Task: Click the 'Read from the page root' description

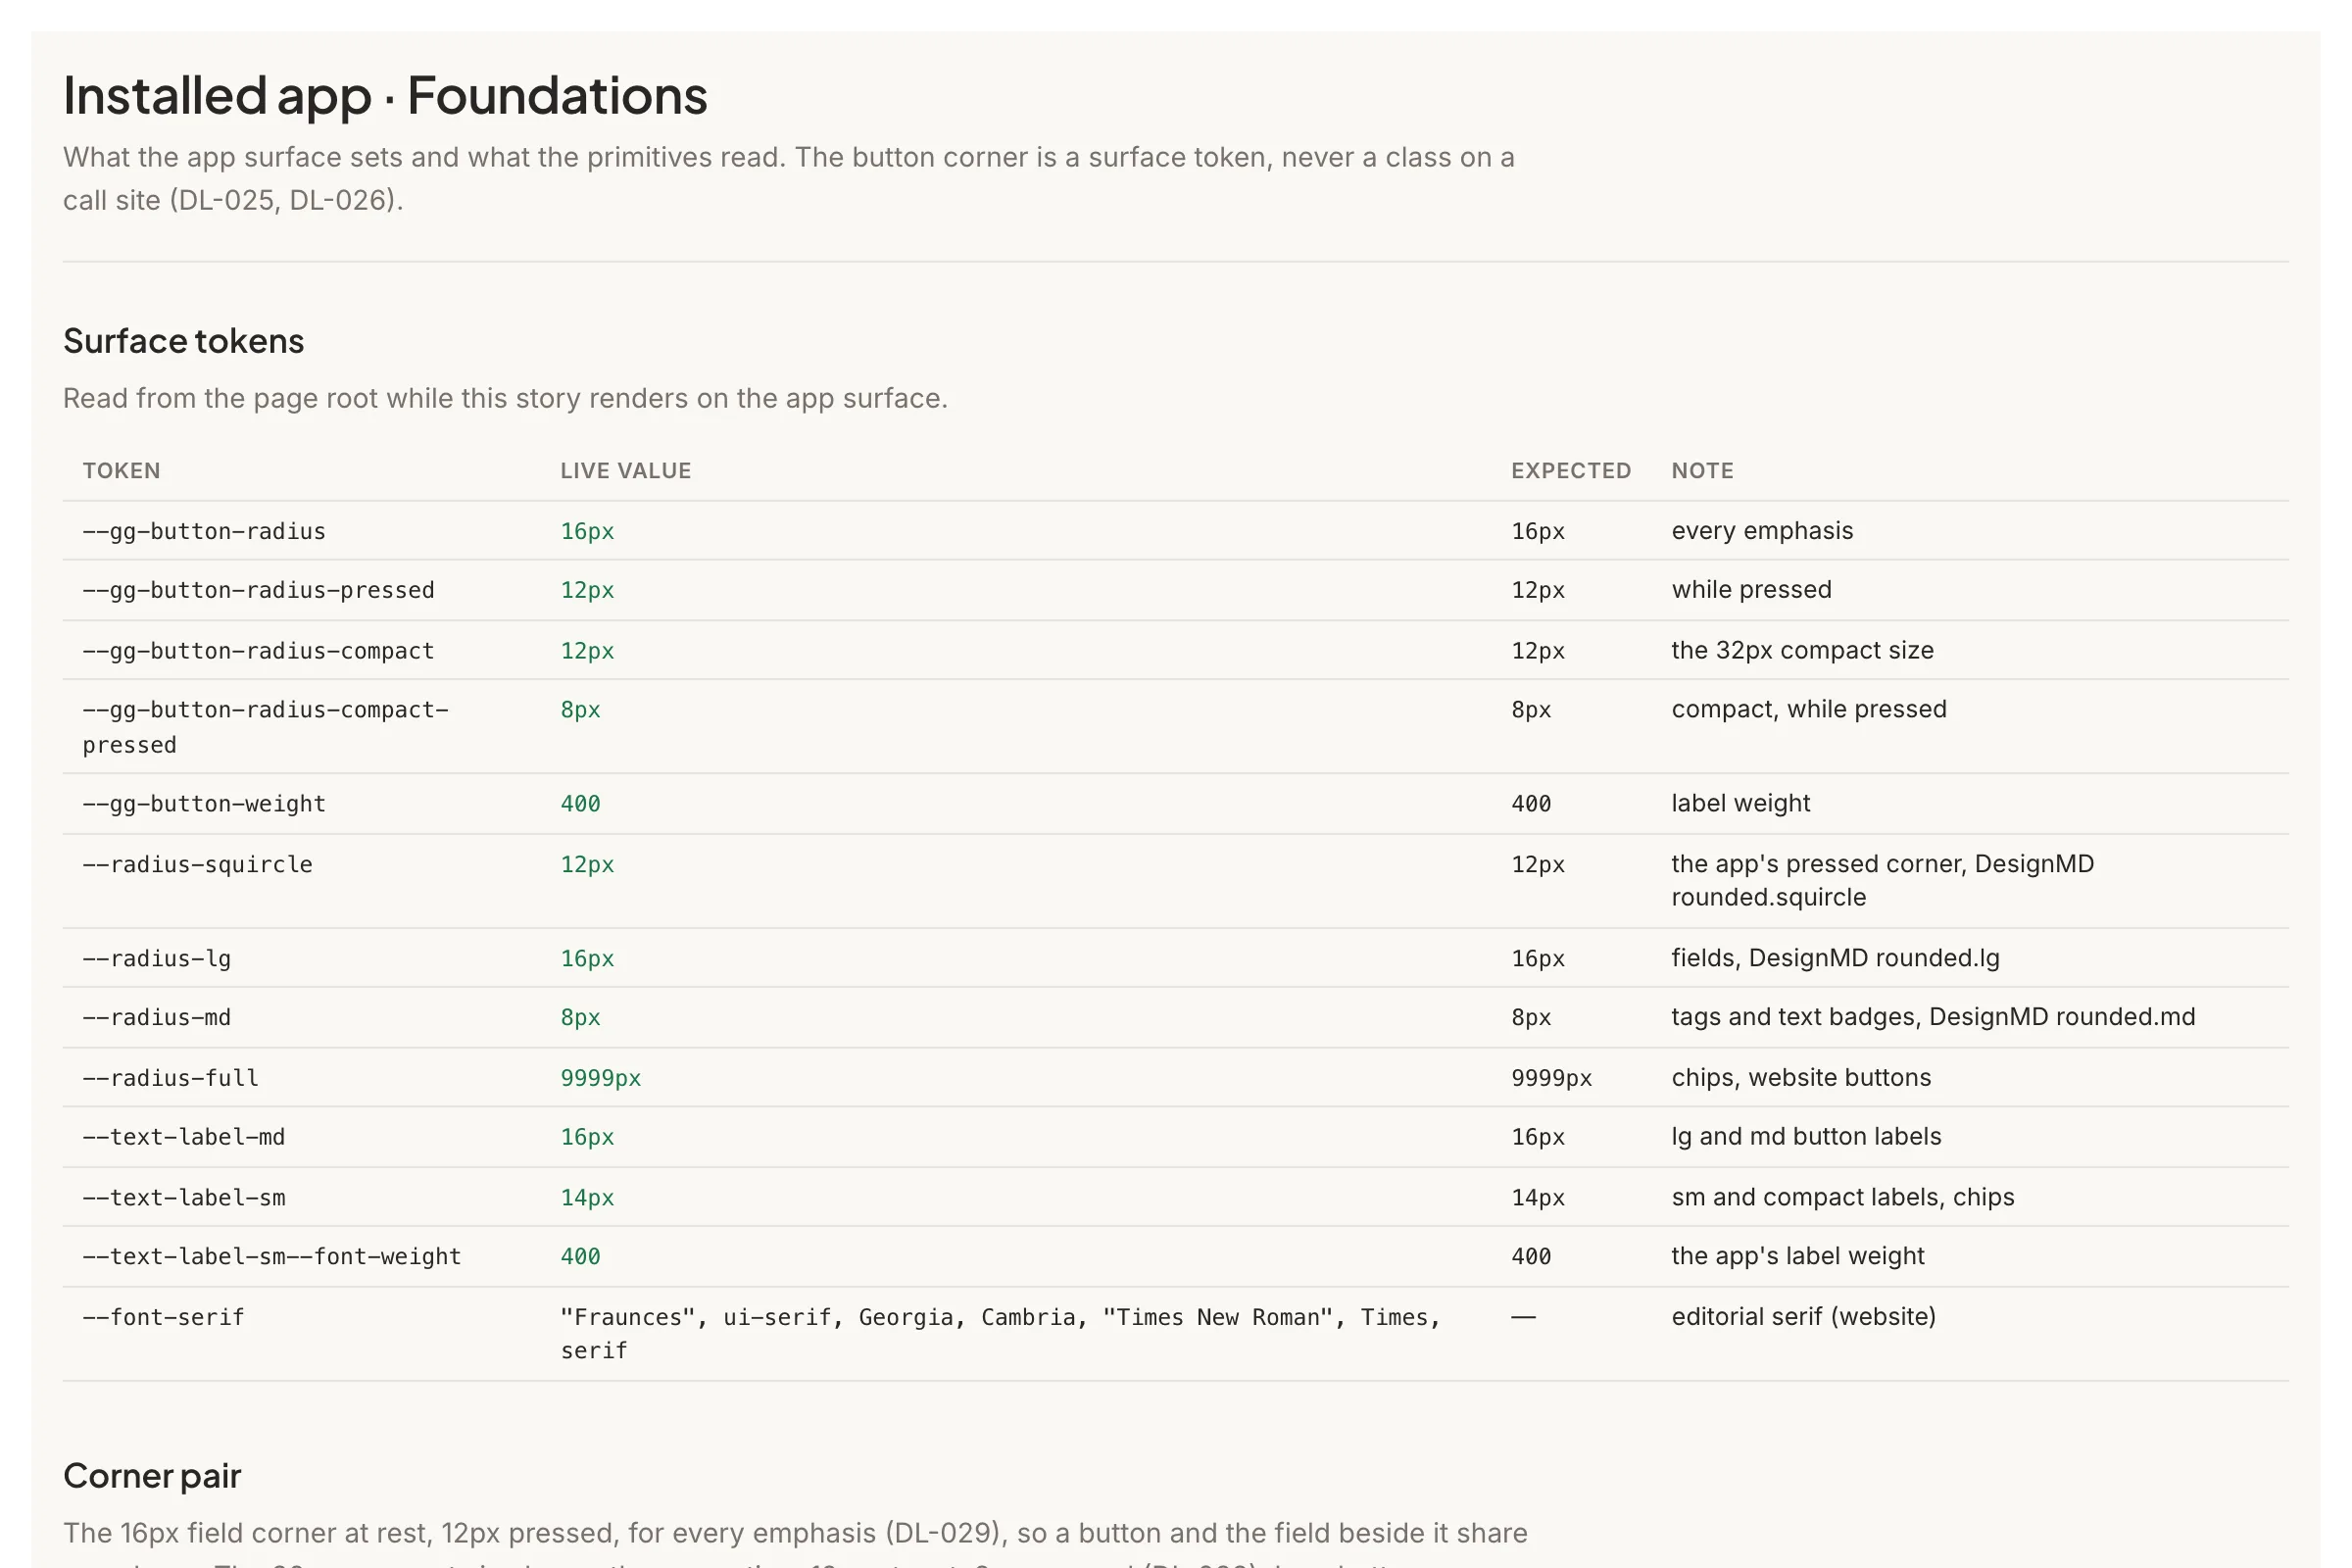Action: 505,399
